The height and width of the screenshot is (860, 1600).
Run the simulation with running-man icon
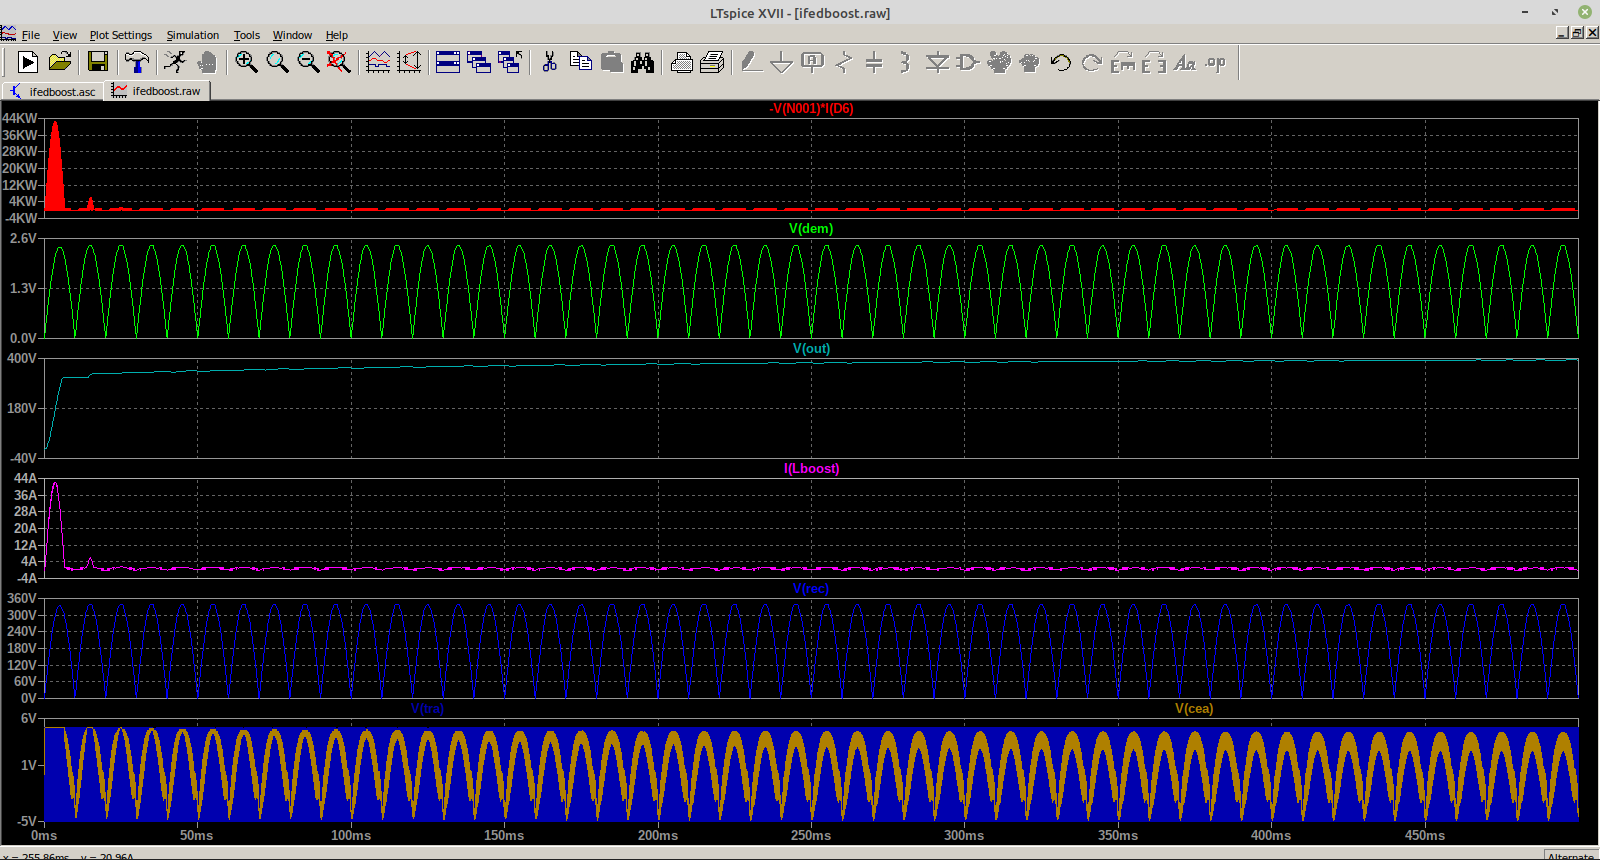click(x=175, y=62)
